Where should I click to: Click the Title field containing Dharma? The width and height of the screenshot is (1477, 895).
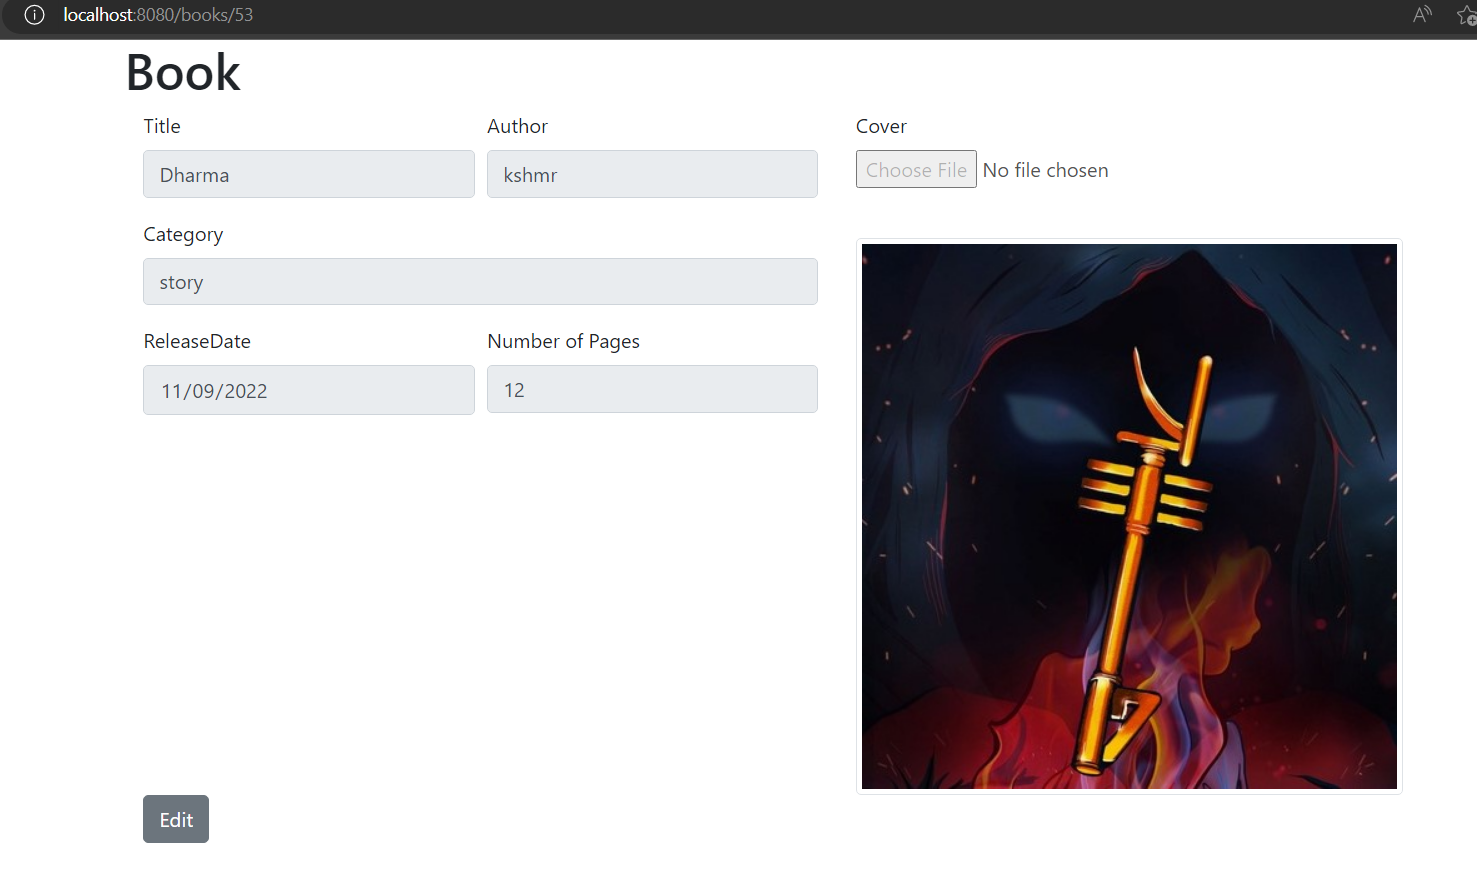(x=309, y=174)
